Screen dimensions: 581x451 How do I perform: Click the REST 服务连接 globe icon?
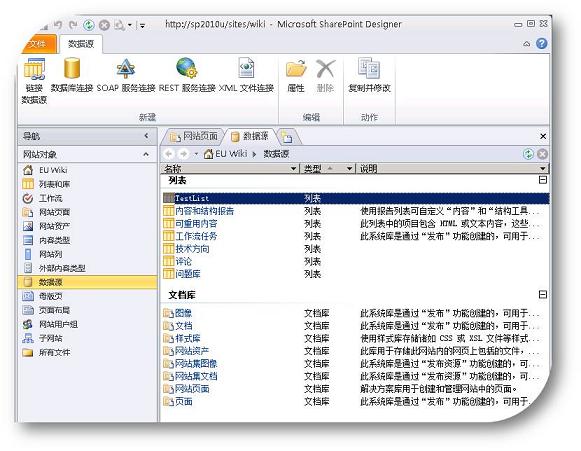tap(186, 68)
